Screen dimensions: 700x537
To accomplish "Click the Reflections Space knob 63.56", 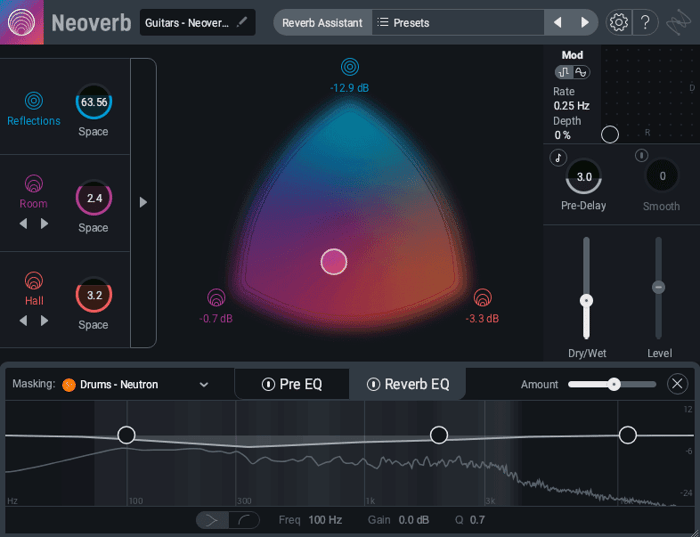I will click(x=94, y=102).
